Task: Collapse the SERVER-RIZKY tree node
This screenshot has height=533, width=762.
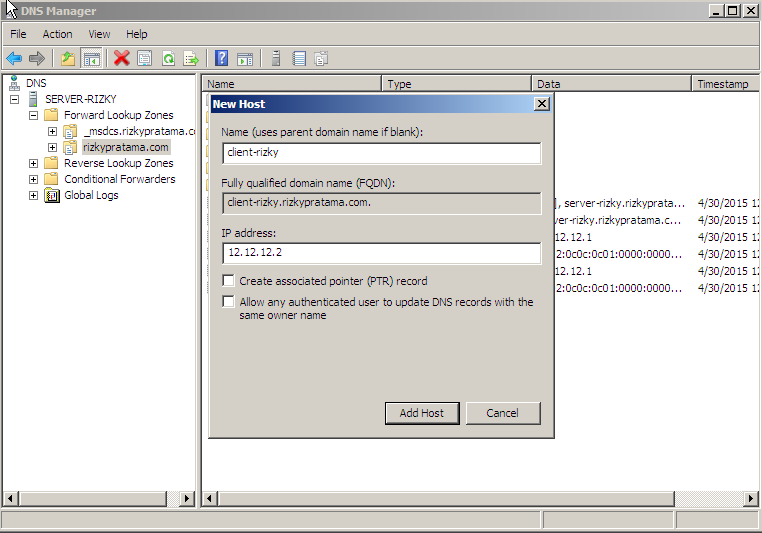Action: click(15, 99)
